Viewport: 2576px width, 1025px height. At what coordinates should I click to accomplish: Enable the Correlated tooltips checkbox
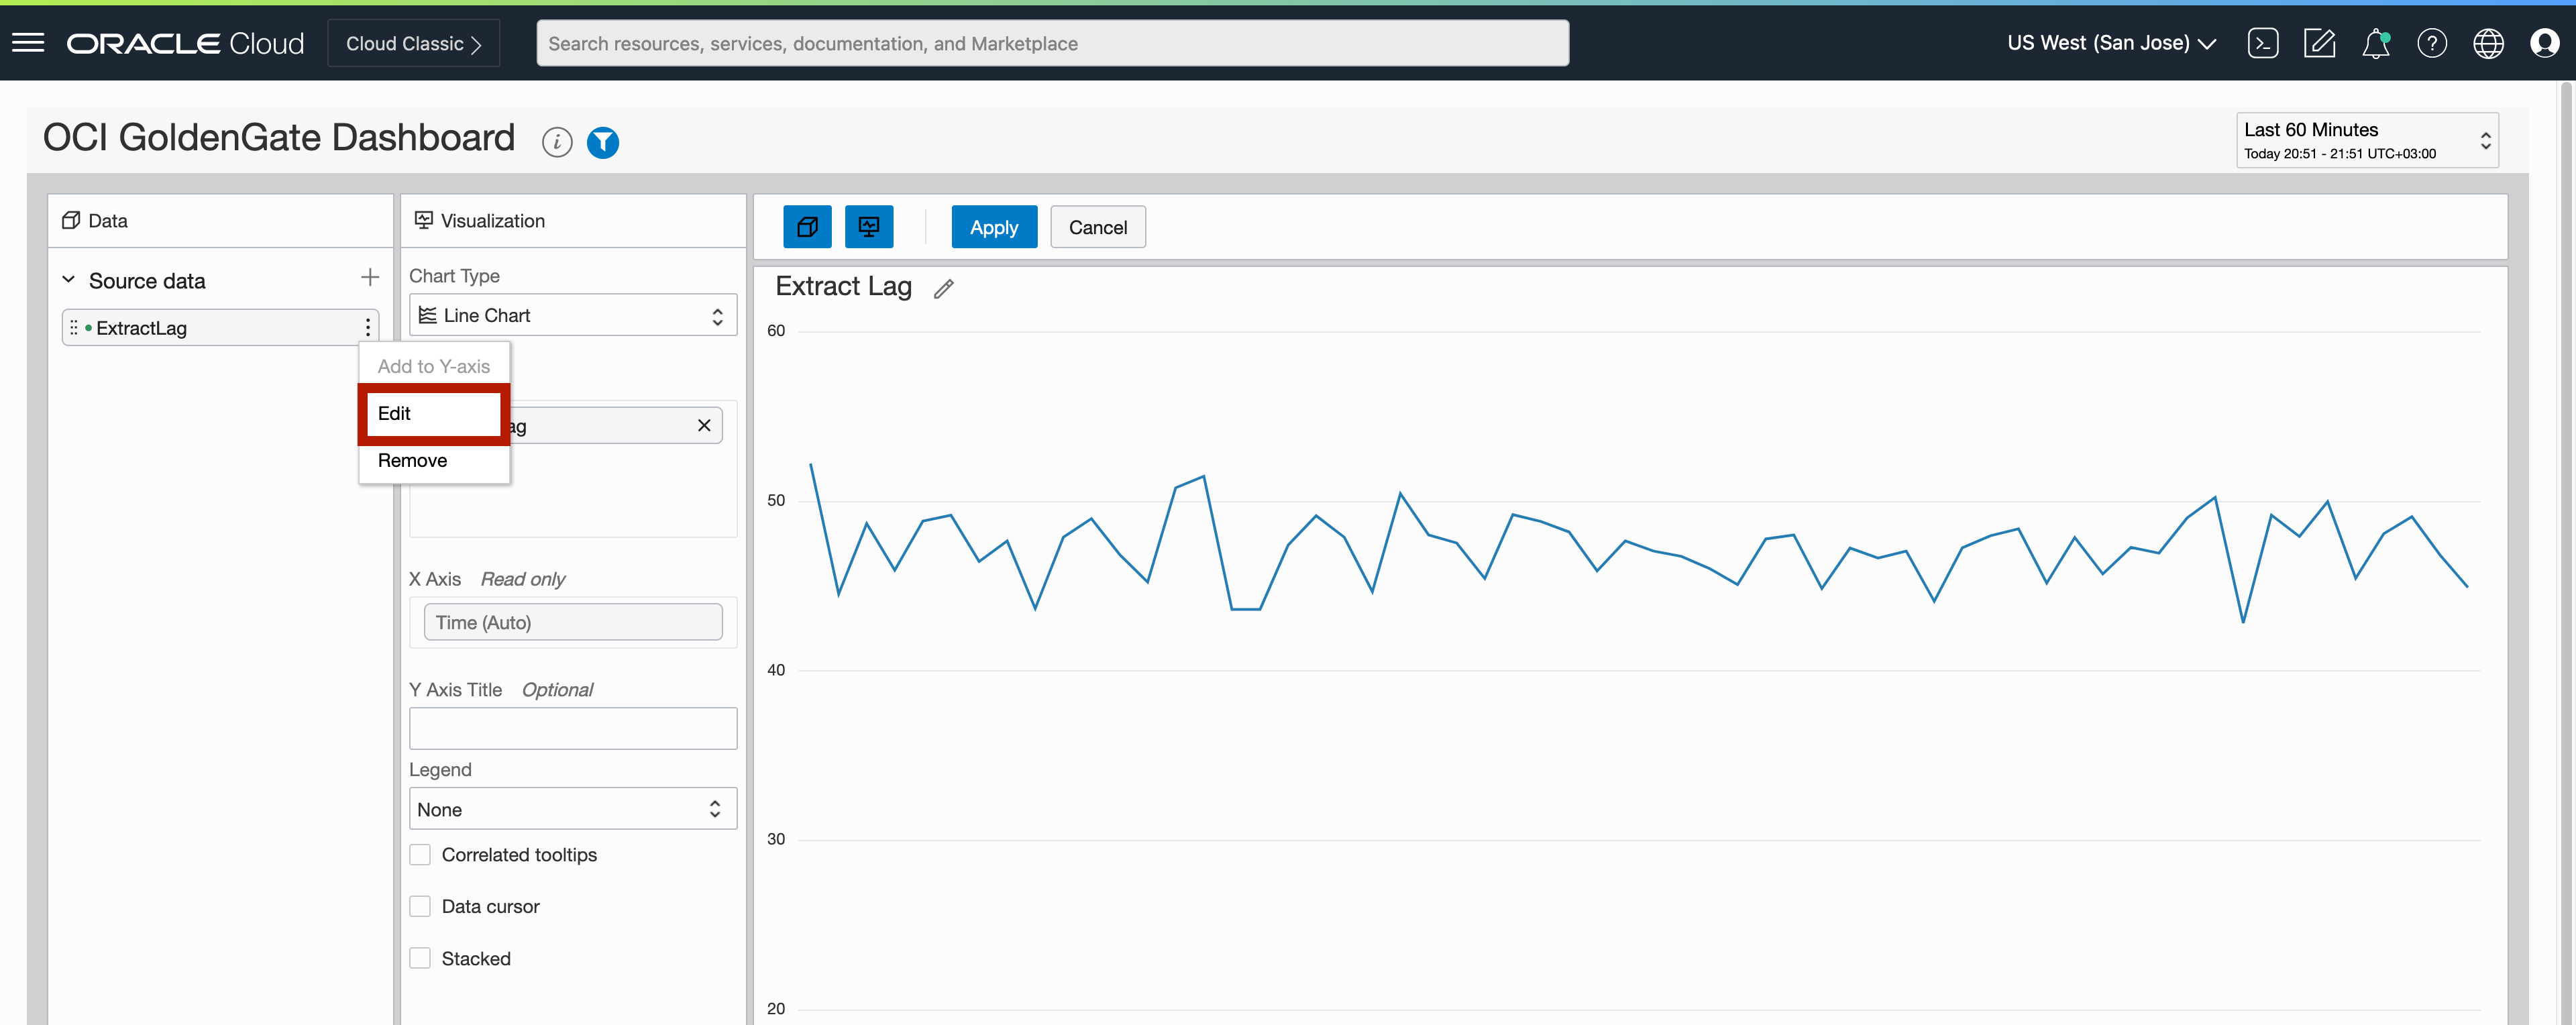[420, 854]
